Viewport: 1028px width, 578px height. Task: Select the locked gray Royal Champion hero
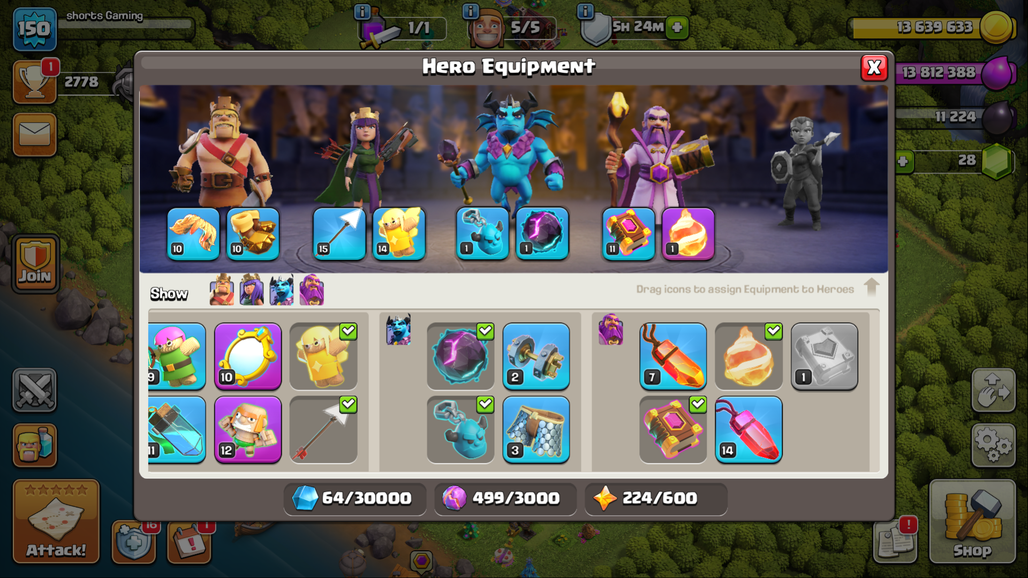coord(802,174)
